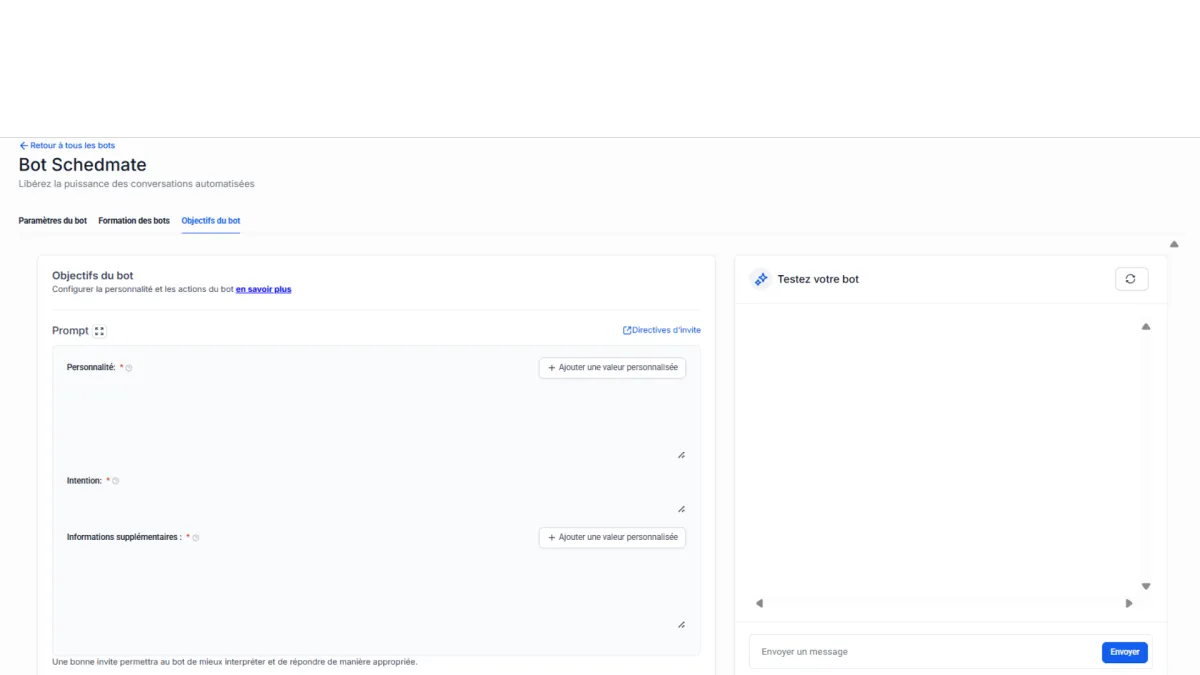
Task: Click info icon beside Informations supplémentaires
Action: pos(195,538)
